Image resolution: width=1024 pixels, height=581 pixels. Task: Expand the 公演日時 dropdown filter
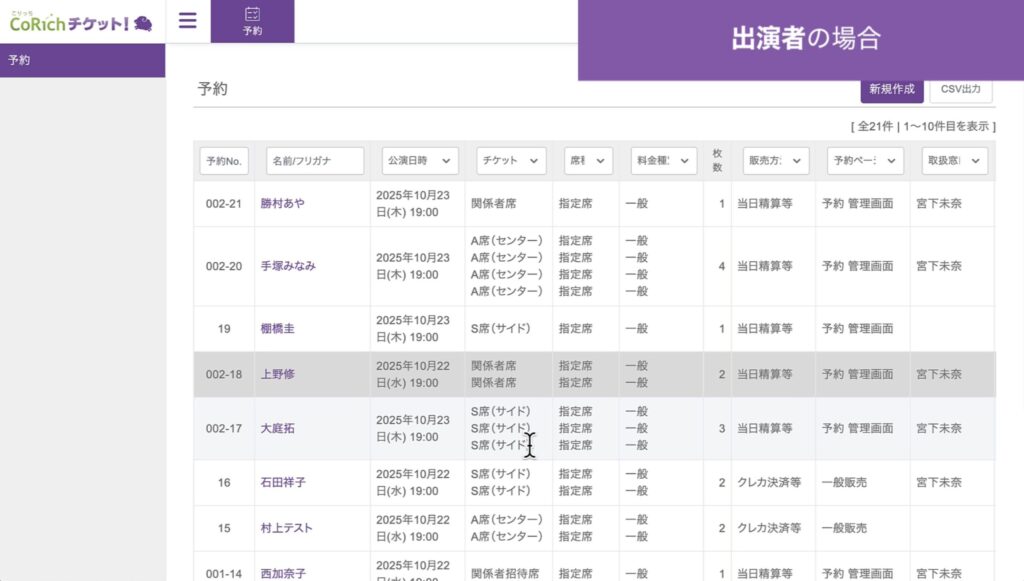click(x=420, y=161)
